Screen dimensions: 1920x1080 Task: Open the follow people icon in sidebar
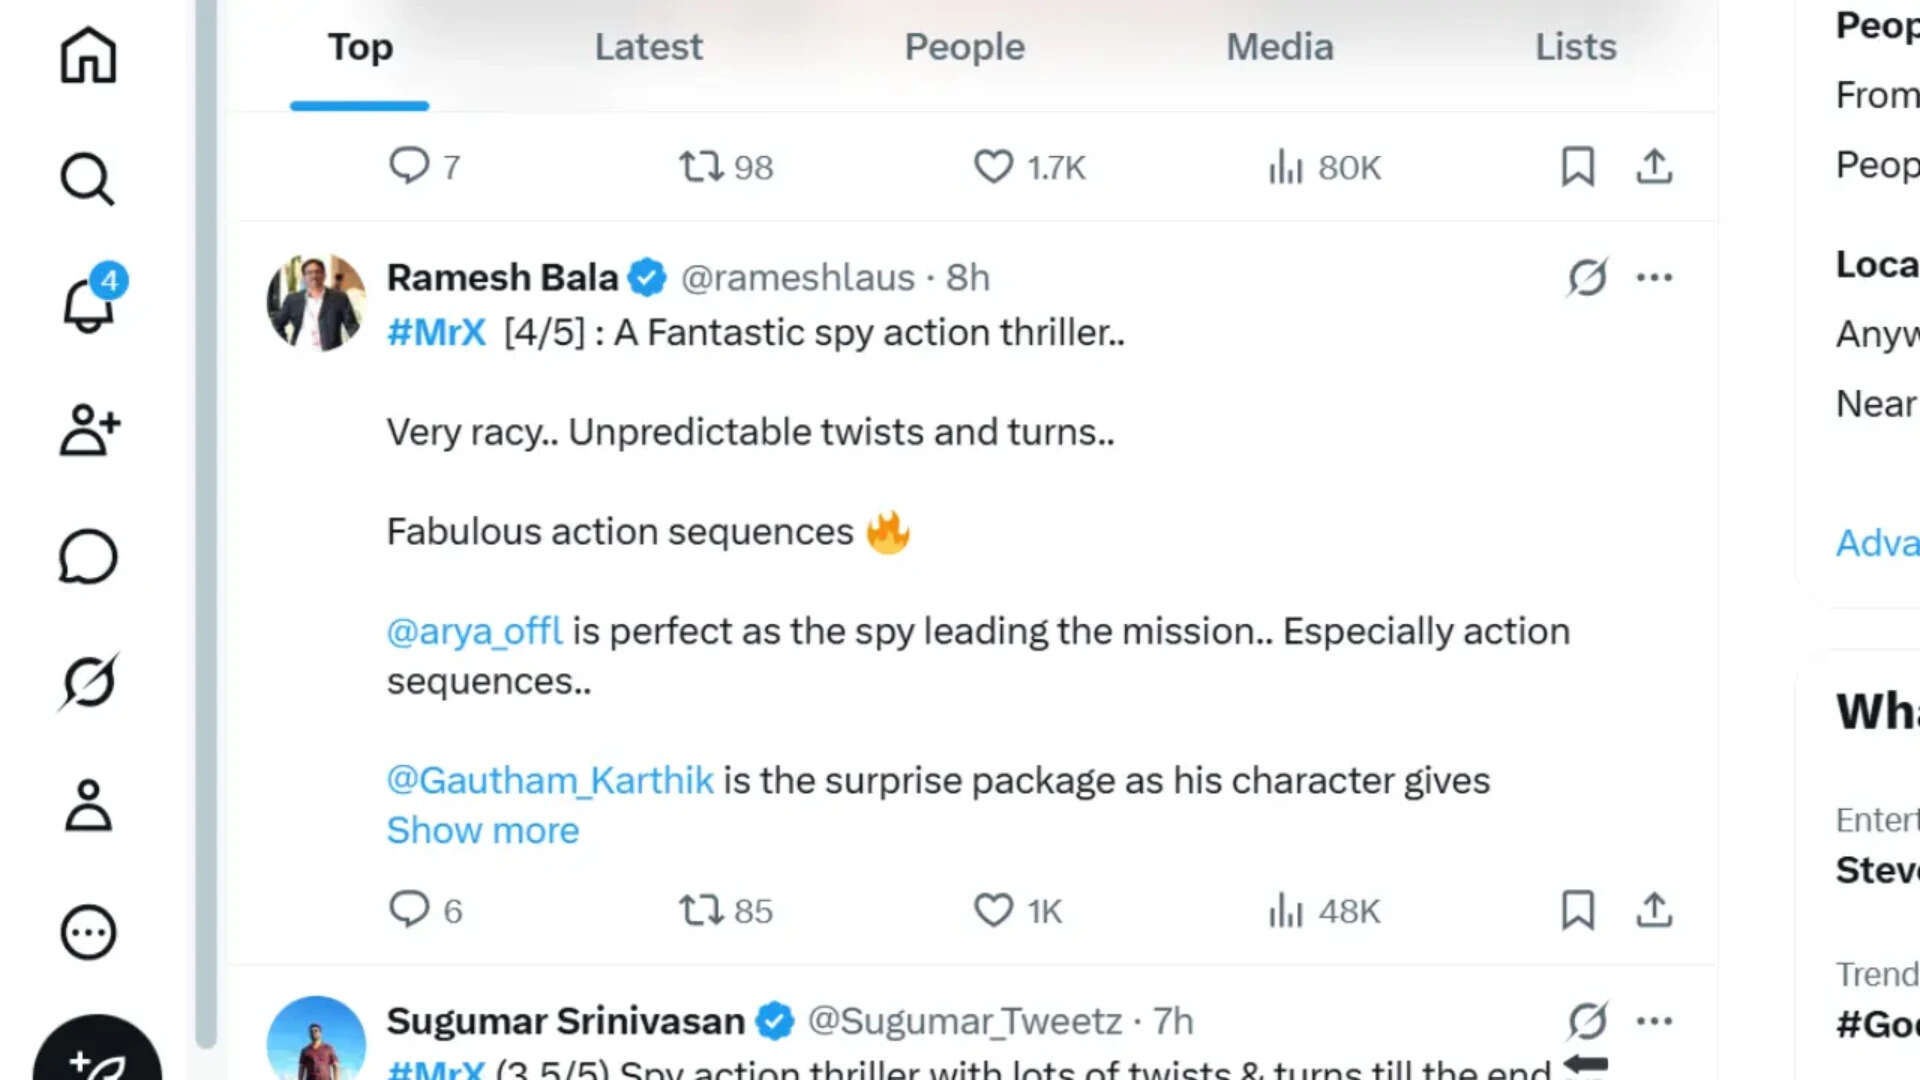point(88,430)
